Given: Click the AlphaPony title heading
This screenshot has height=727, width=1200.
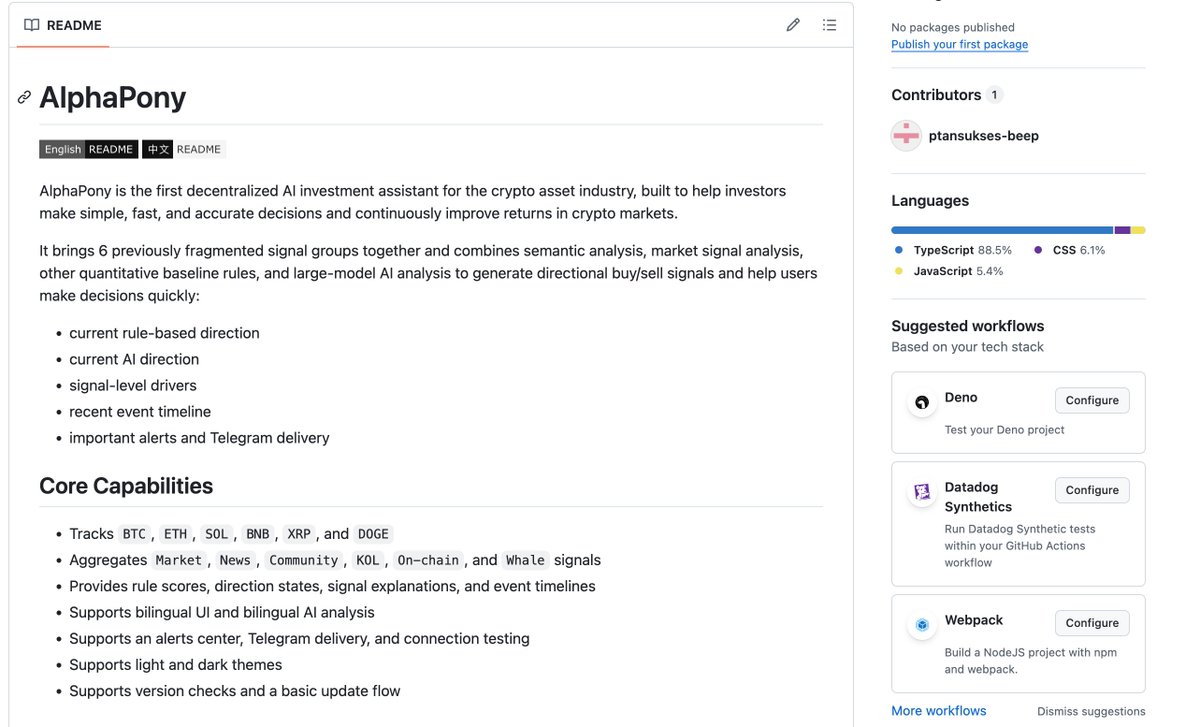Looking at the screenshot, I should 112,97.
